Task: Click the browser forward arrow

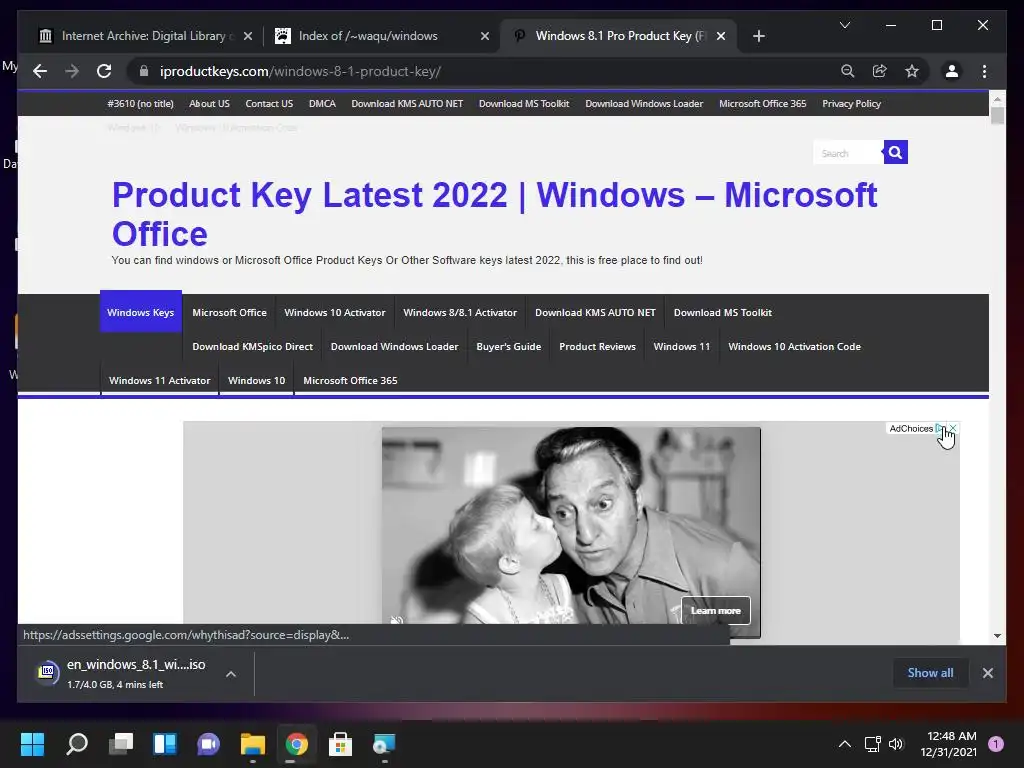Action: coord(72,71)
